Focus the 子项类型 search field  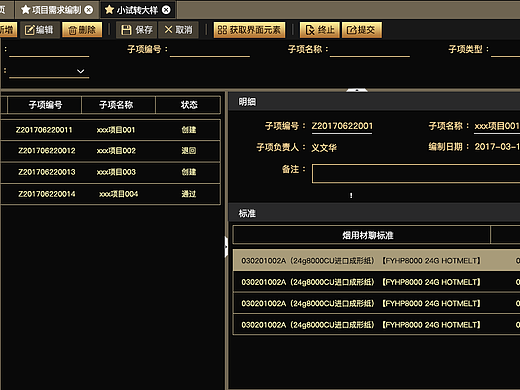[x=506, y=50]
